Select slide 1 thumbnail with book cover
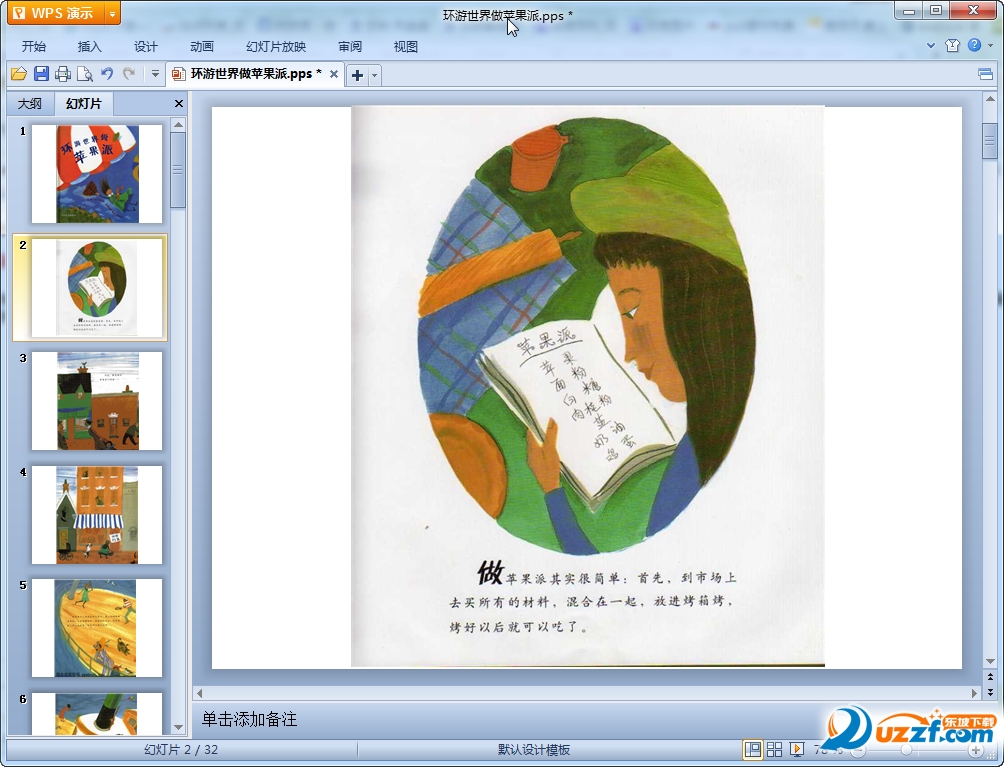This screenshot has height=767, width=1004. (x=97, y=174)
